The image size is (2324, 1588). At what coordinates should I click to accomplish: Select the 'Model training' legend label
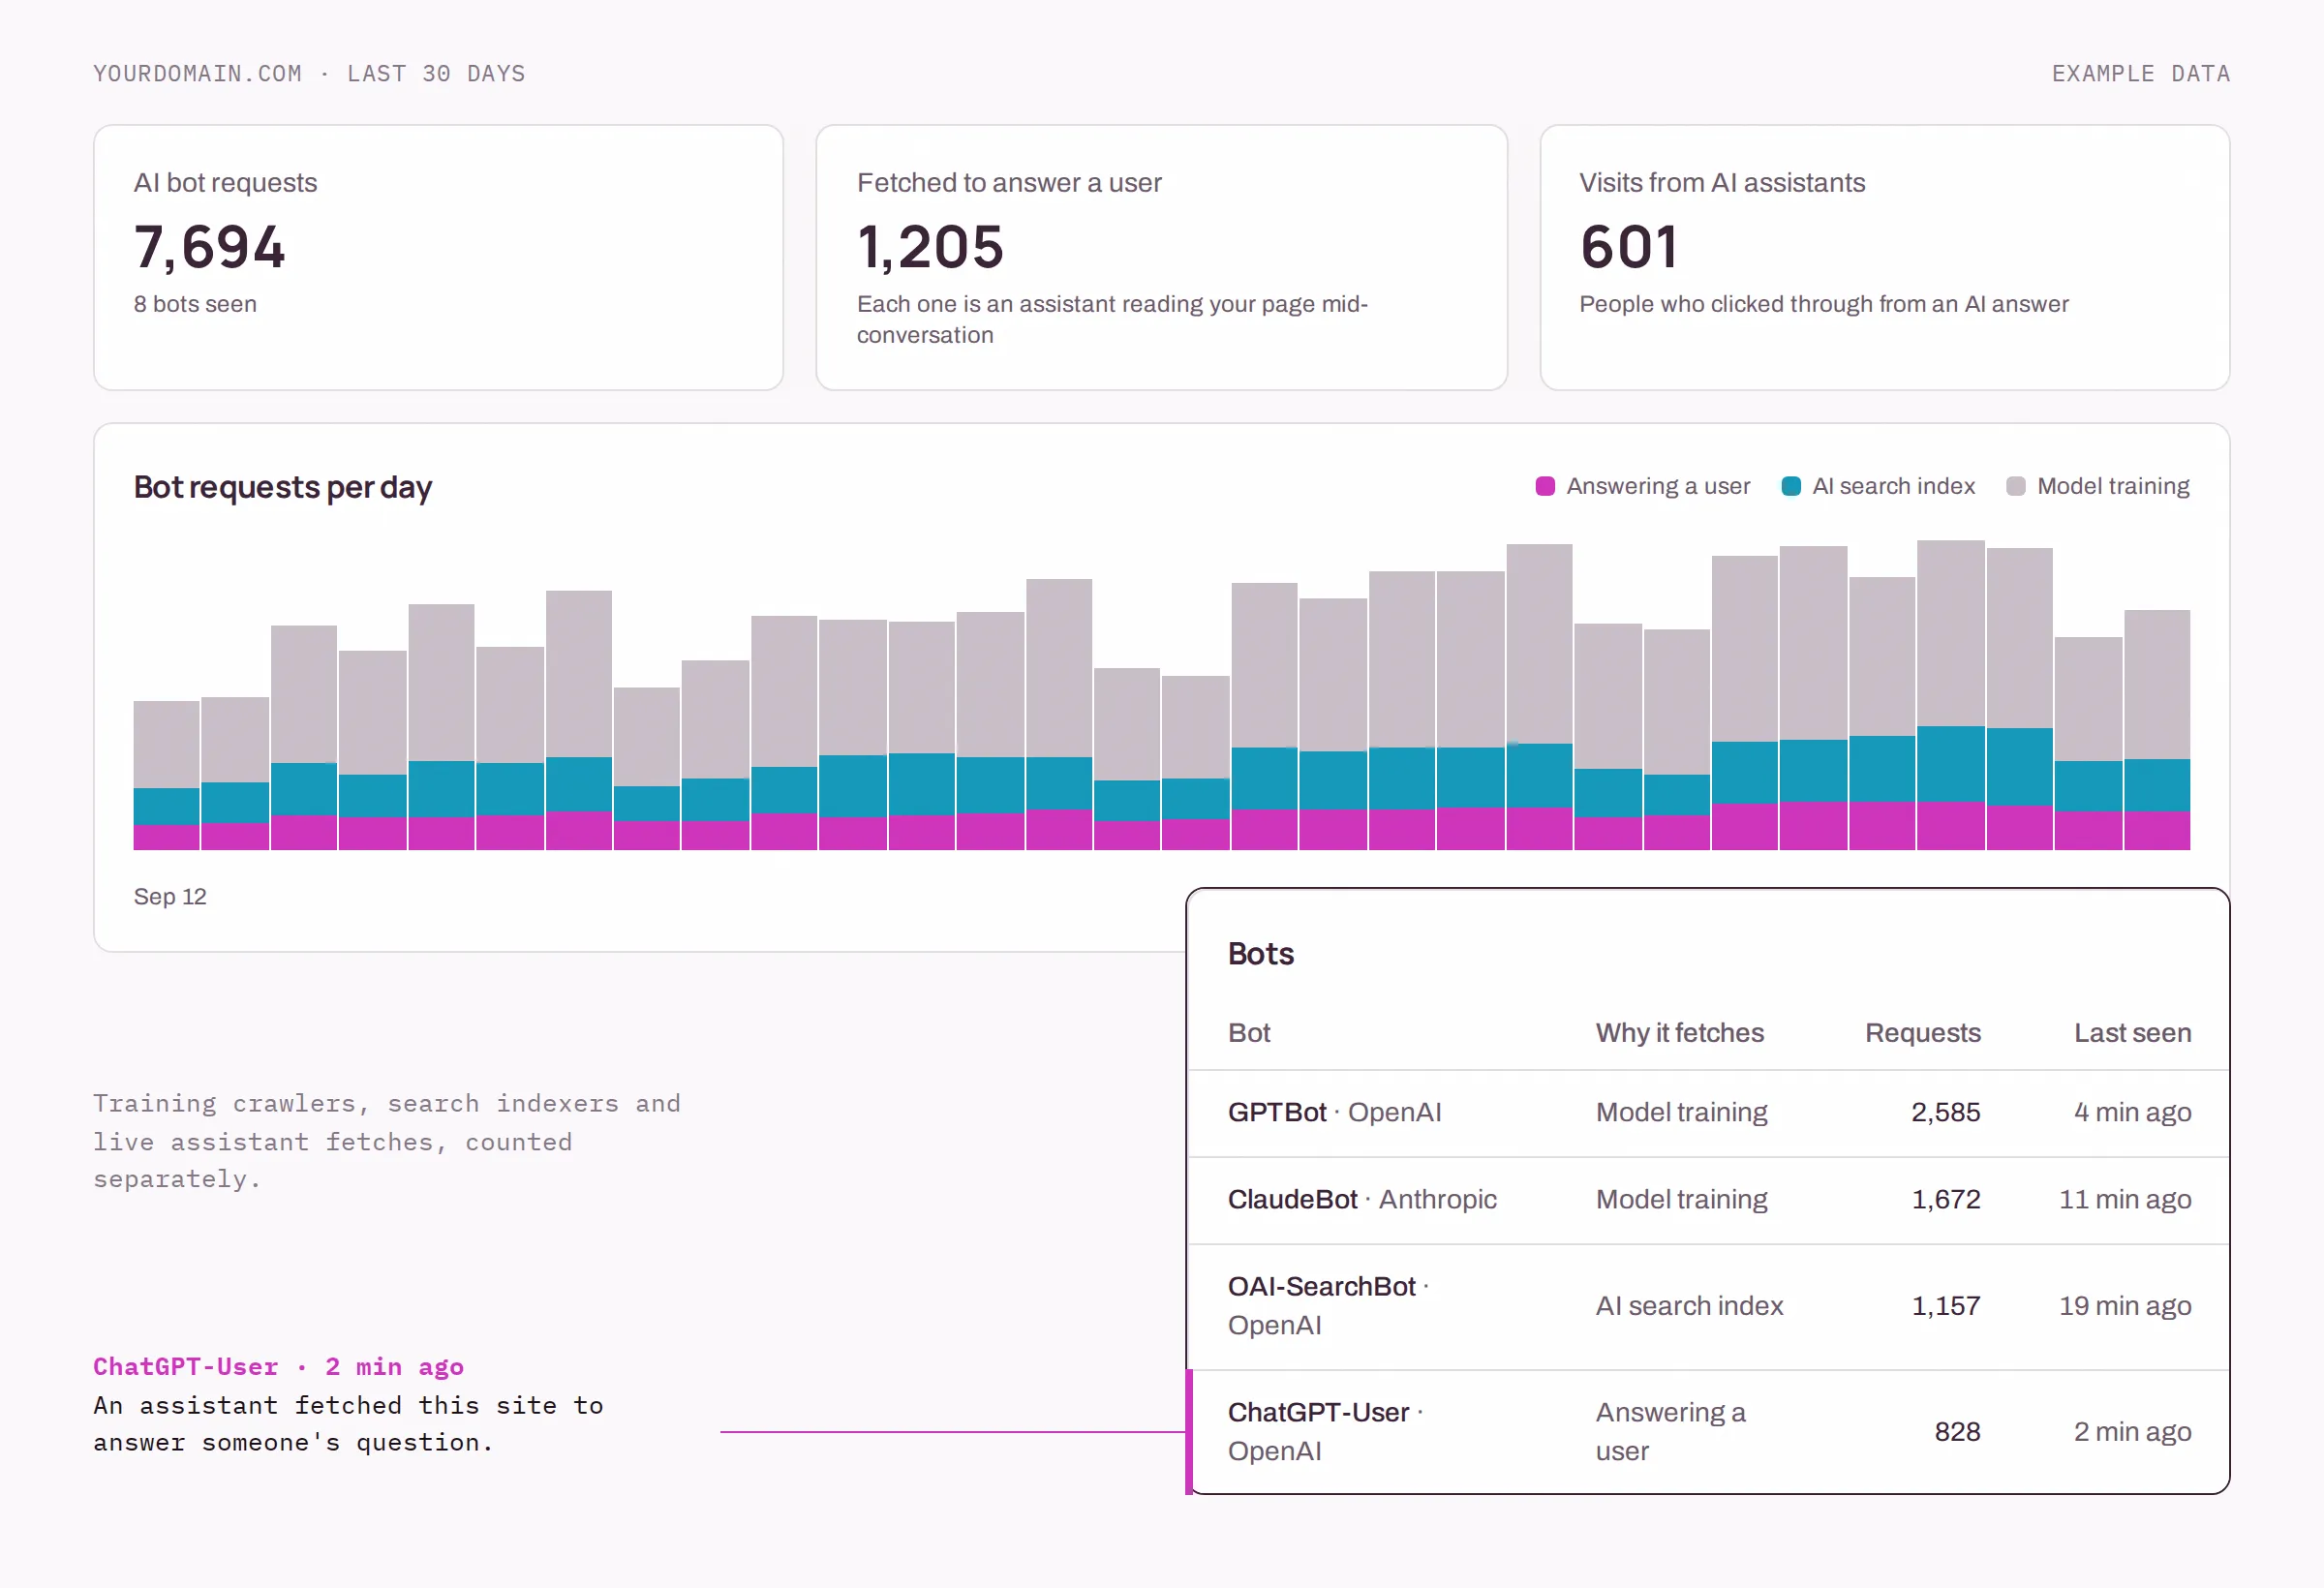coord(2113,486)
